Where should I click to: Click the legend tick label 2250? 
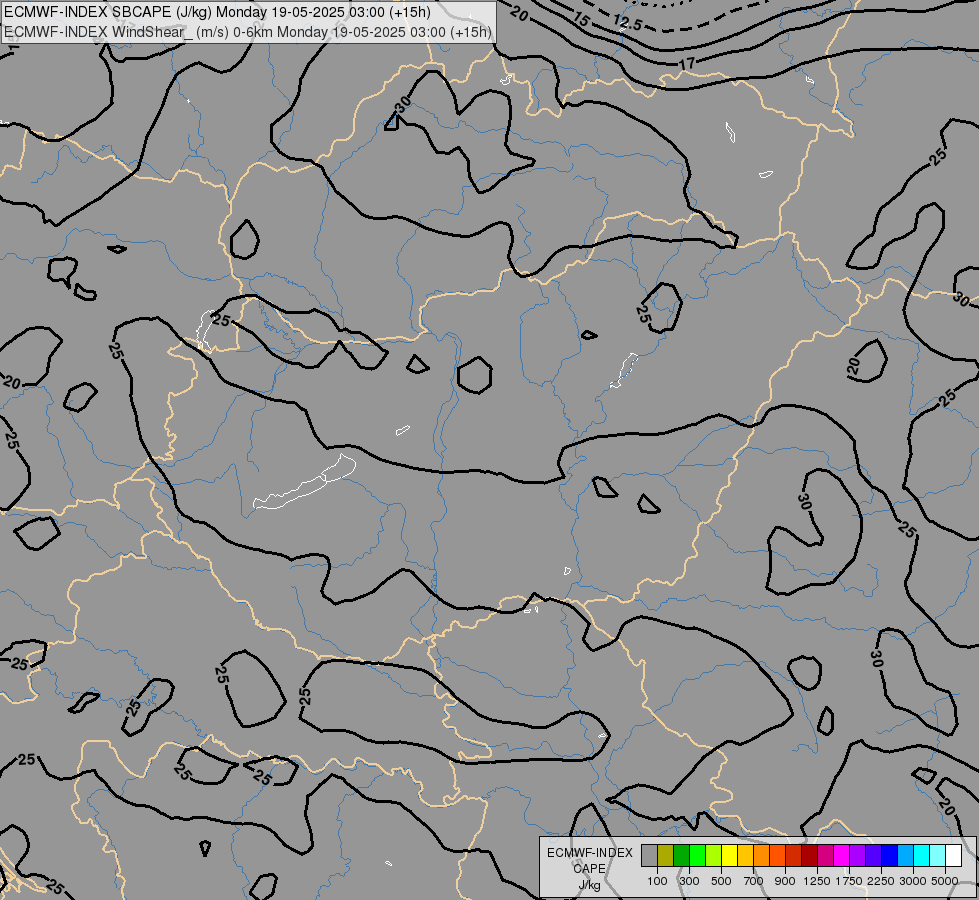tap(881, 881)
